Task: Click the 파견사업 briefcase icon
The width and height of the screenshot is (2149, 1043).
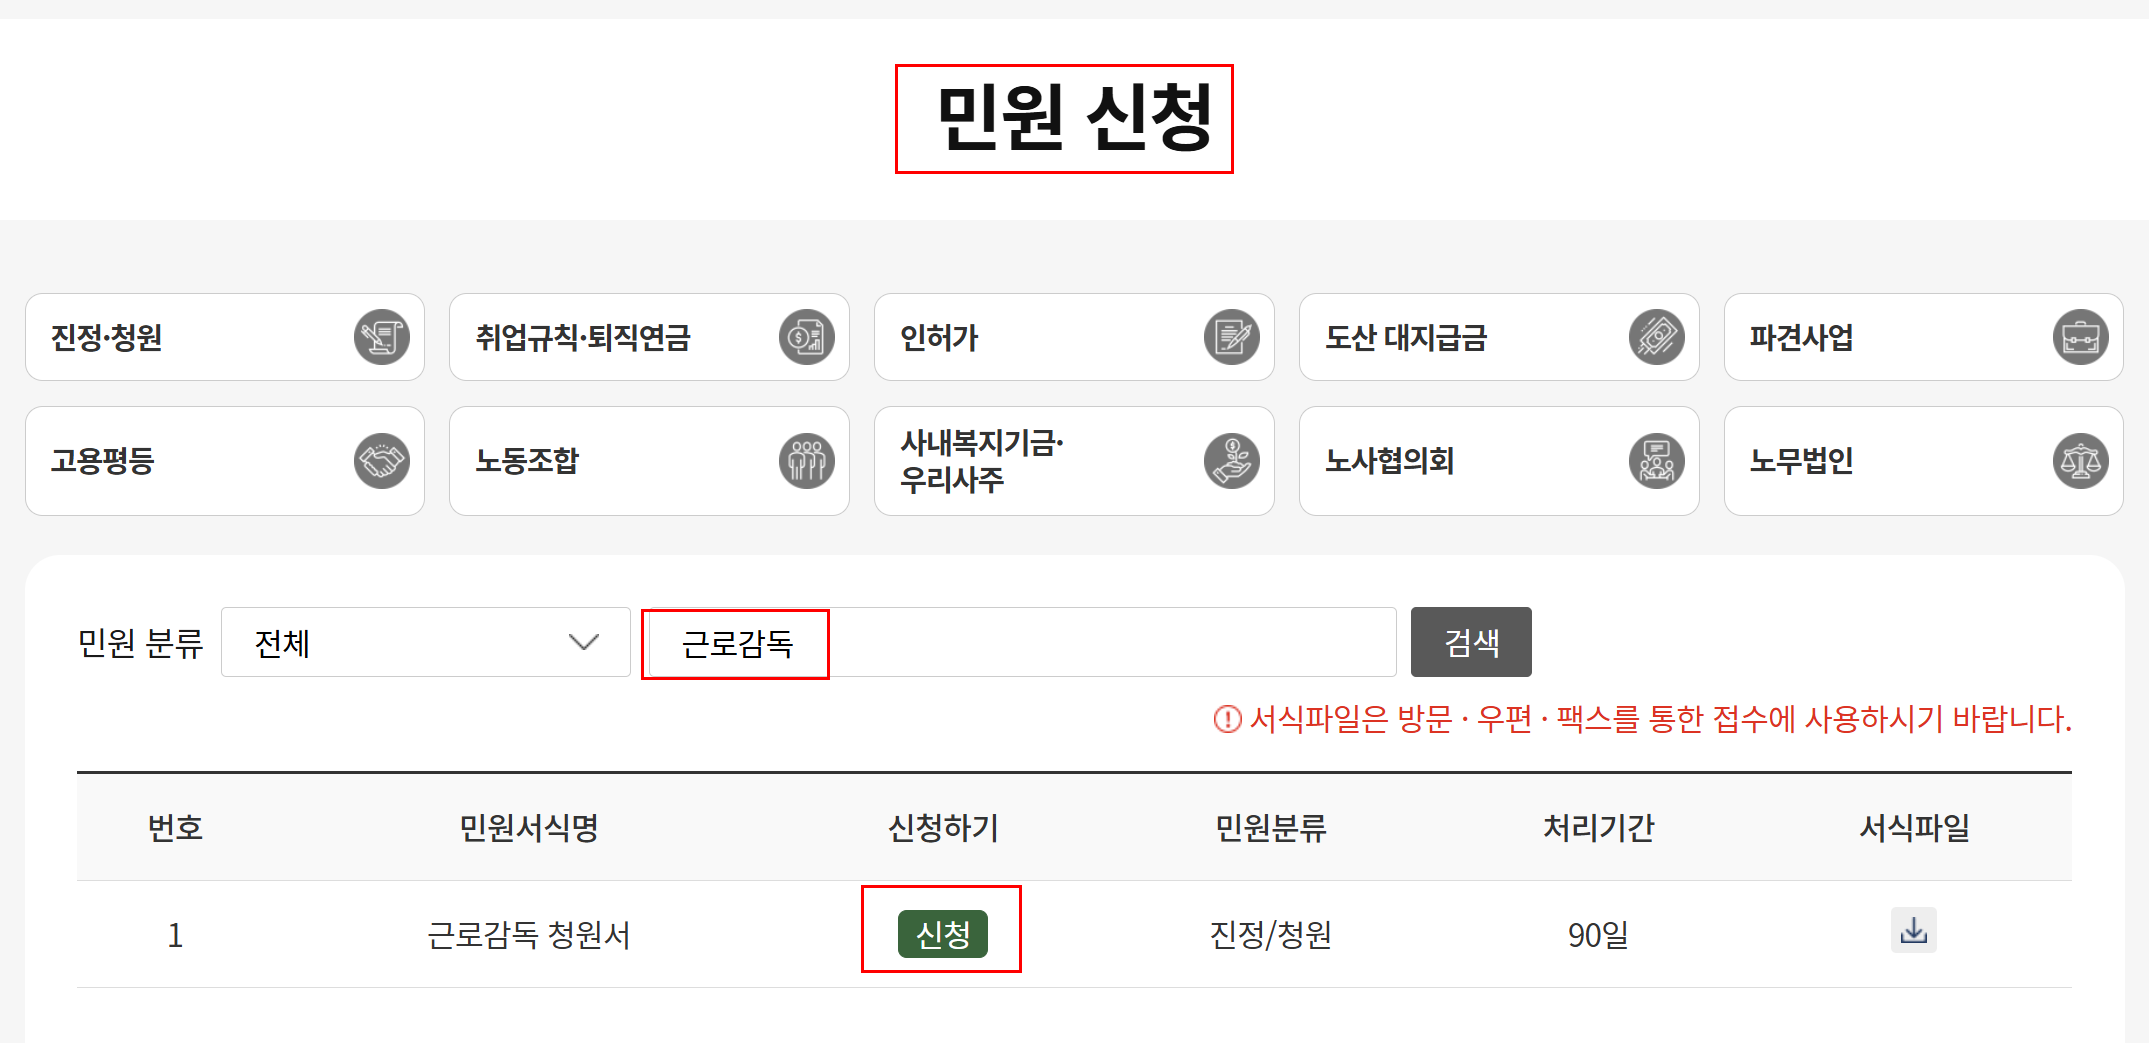Action: pos(2080,337)
